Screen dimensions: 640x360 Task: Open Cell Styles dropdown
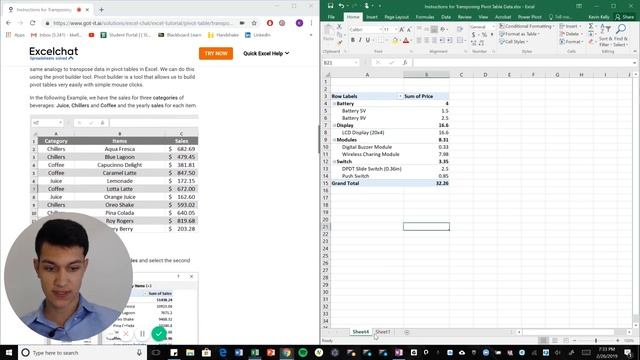[513, 42]
